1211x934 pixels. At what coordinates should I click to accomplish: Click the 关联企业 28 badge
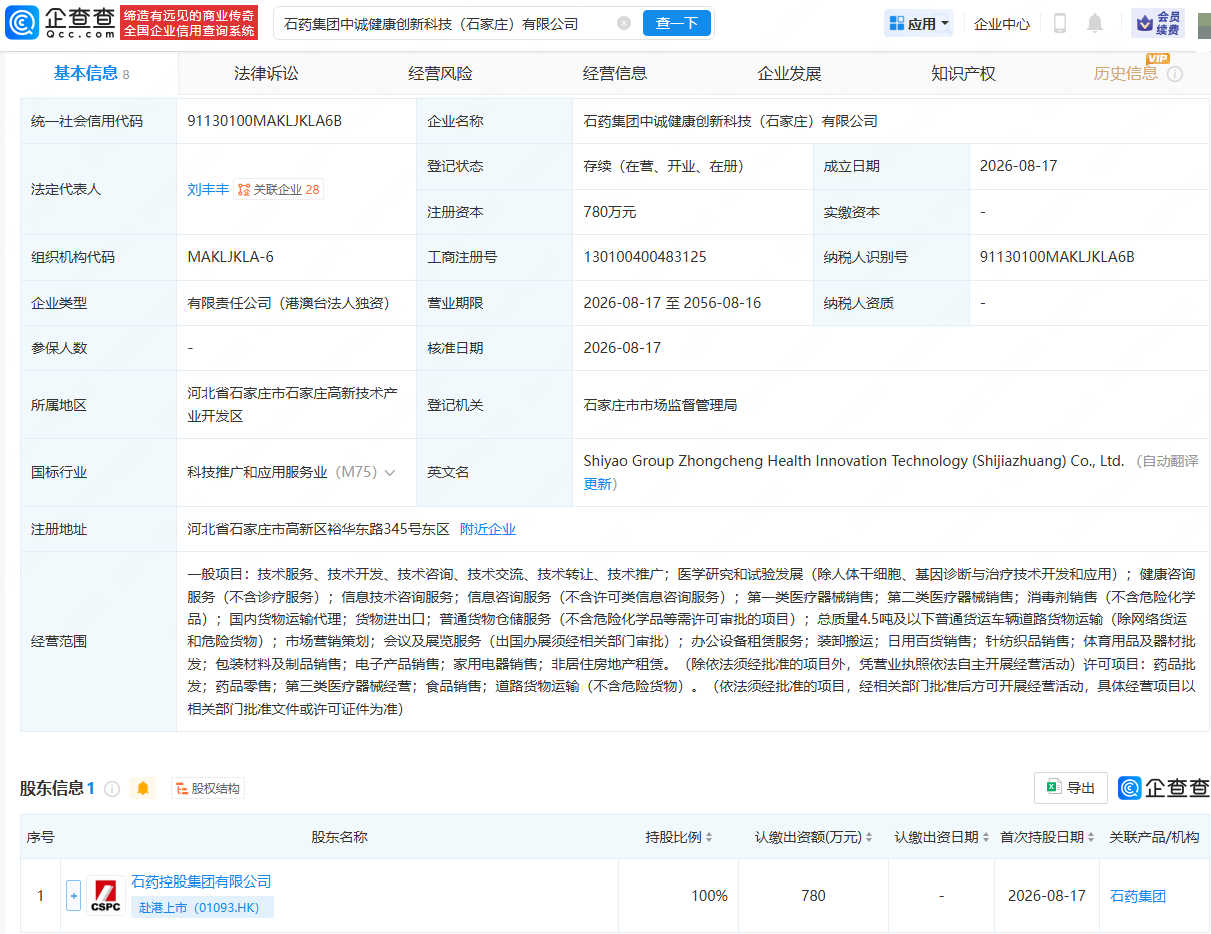click(279, 189)
